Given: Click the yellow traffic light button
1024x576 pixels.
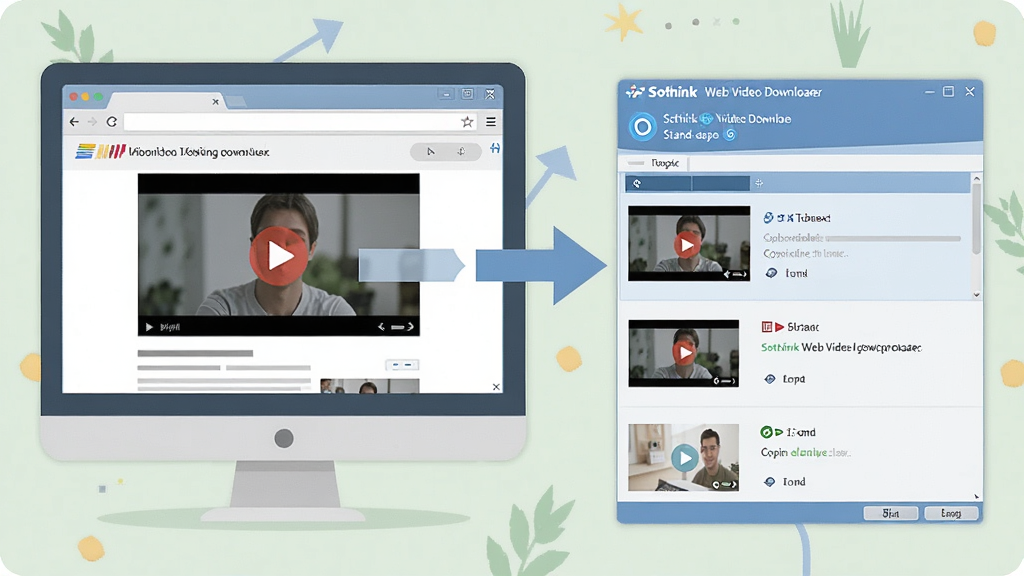Looking at the screenshot, I should tap(86, 97).
